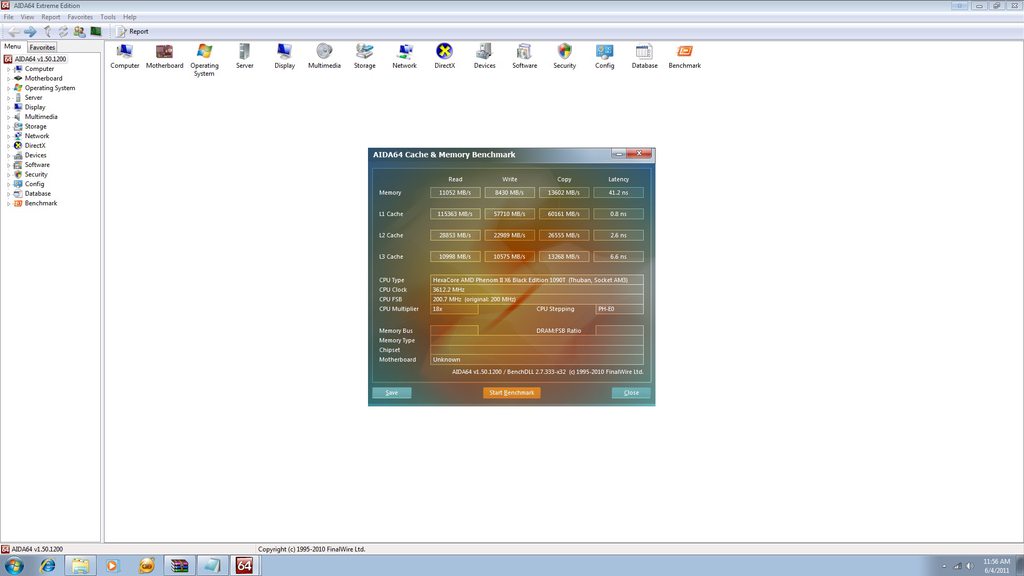Open Internet Explorer from the taskbar
The width and height of the screenshot is (1024, 576).
click(x=47, y=566)
